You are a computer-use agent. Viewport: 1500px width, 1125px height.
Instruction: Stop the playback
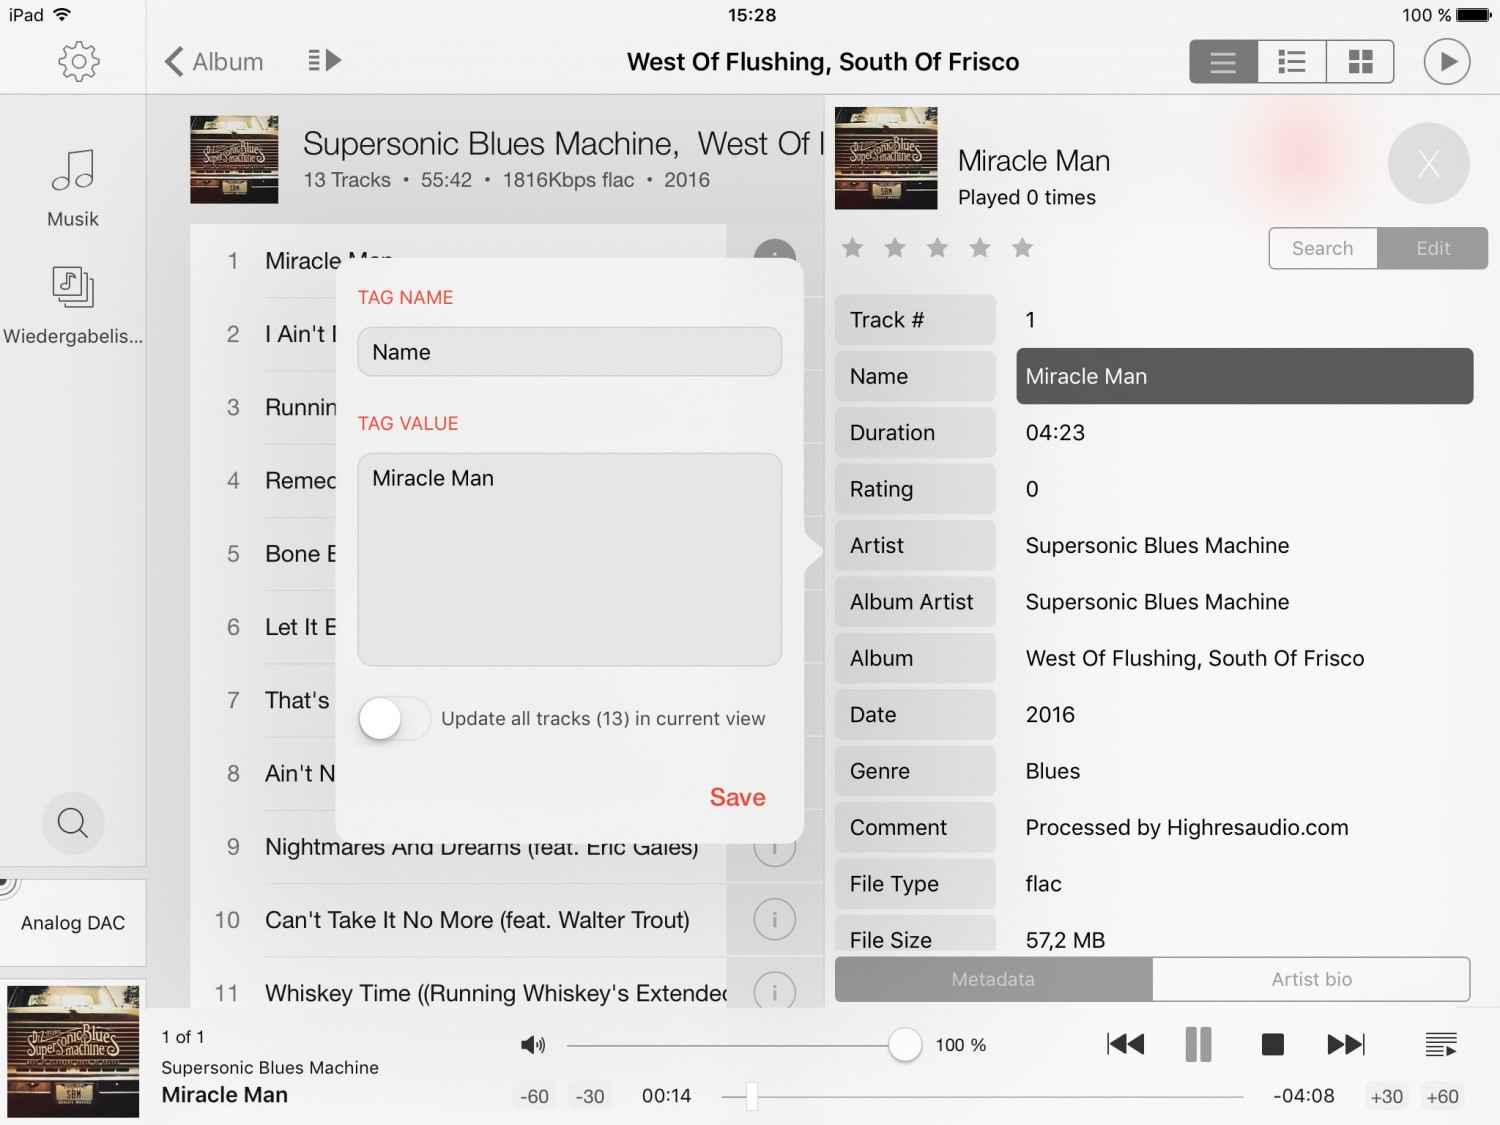pyautogui.click(x=1272, y=1045)
